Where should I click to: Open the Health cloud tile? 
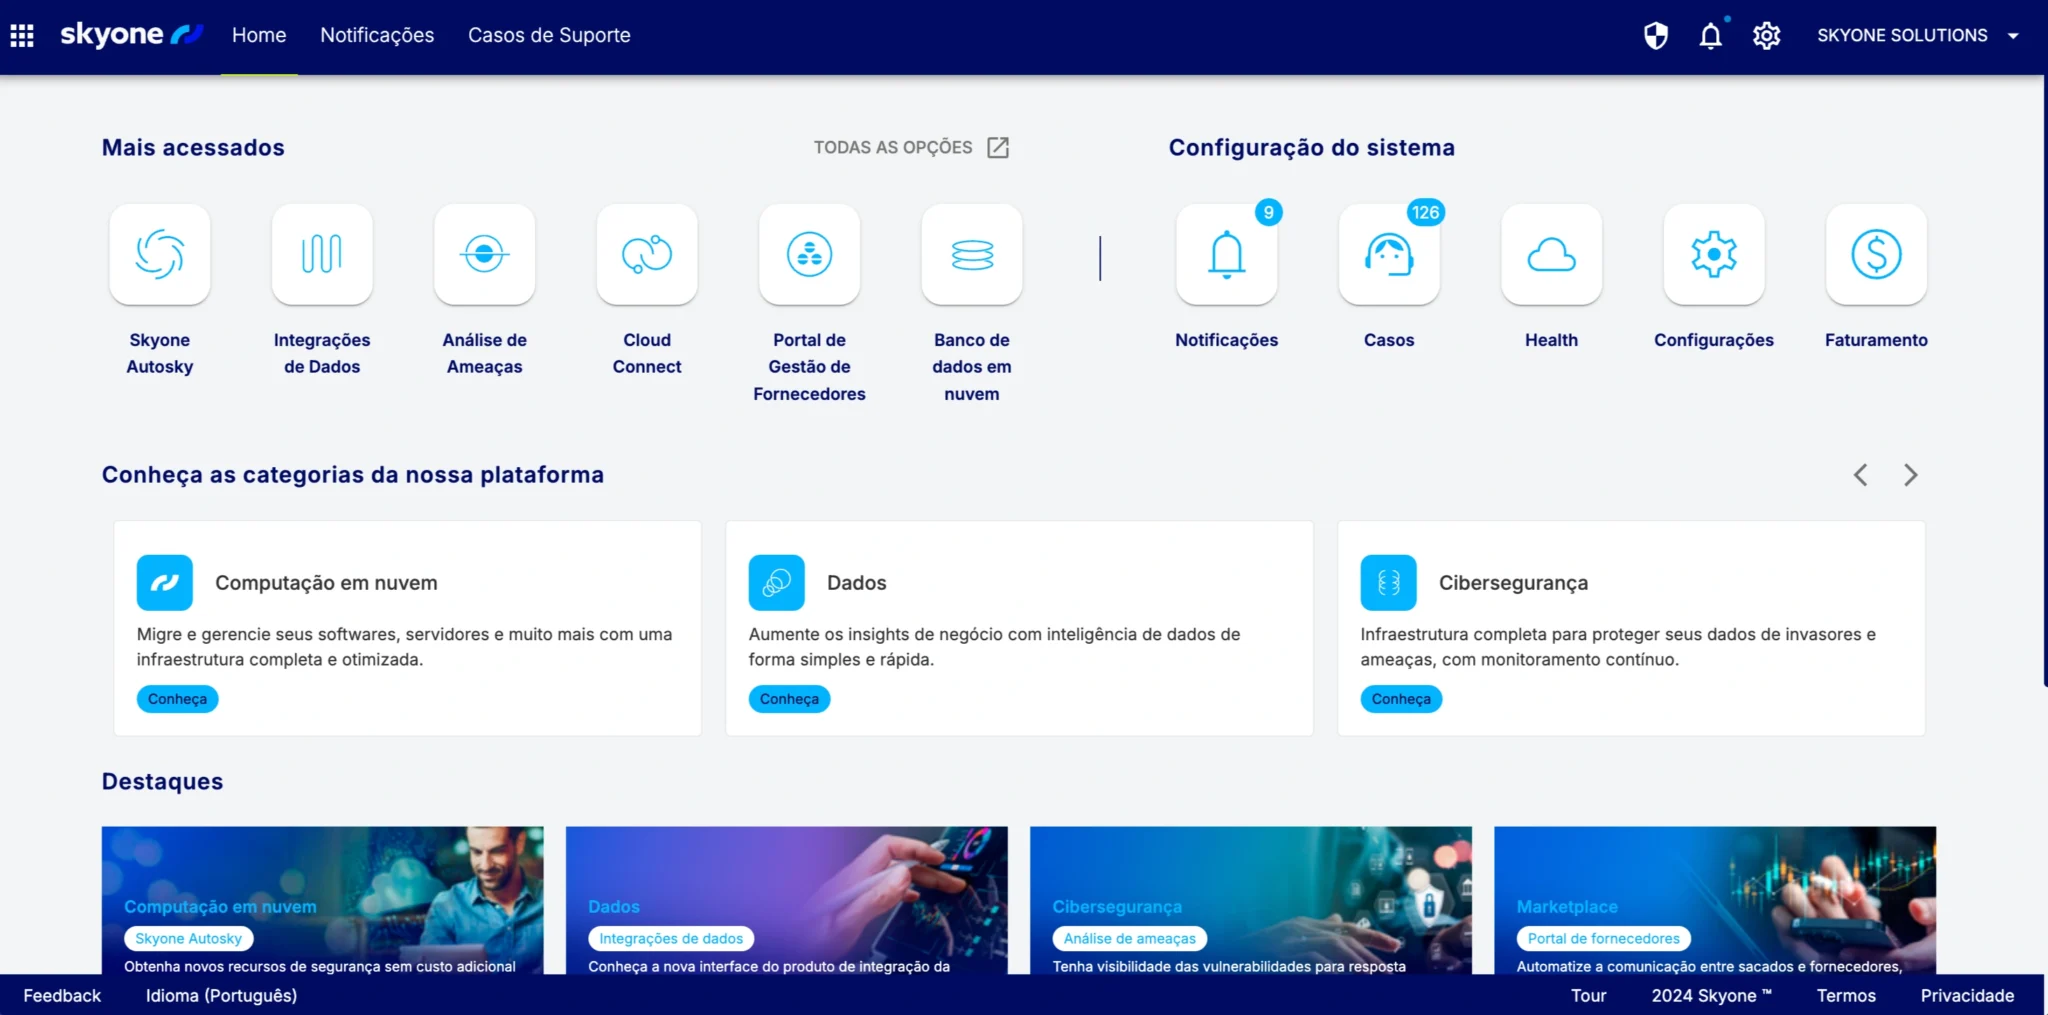[1552, 255]
